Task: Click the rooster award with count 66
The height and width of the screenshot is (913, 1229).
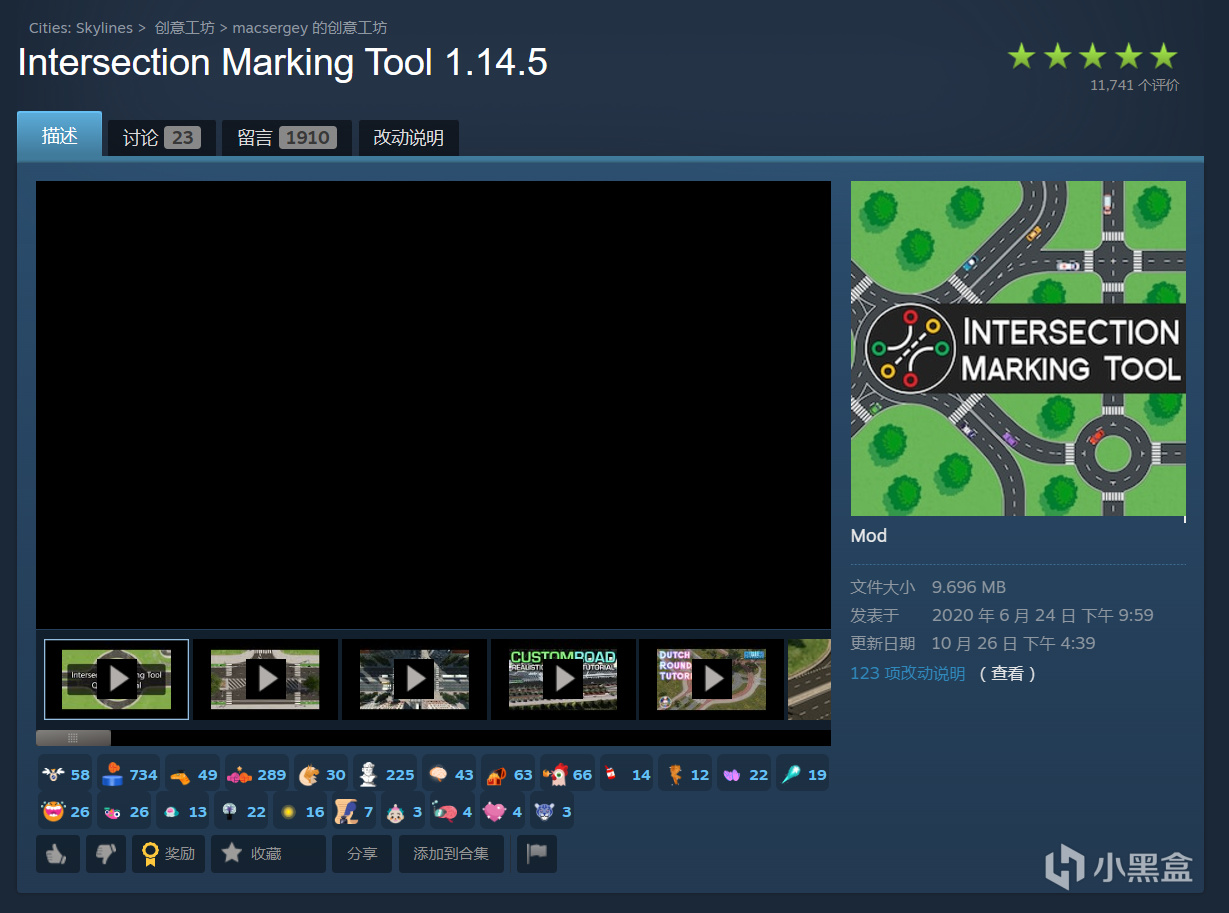Action: pyautogui.click(x=568, y=774)
